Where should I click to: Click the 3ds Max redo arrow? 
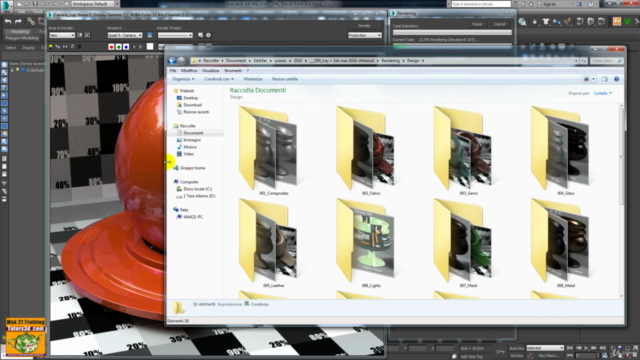coord(18,21)
